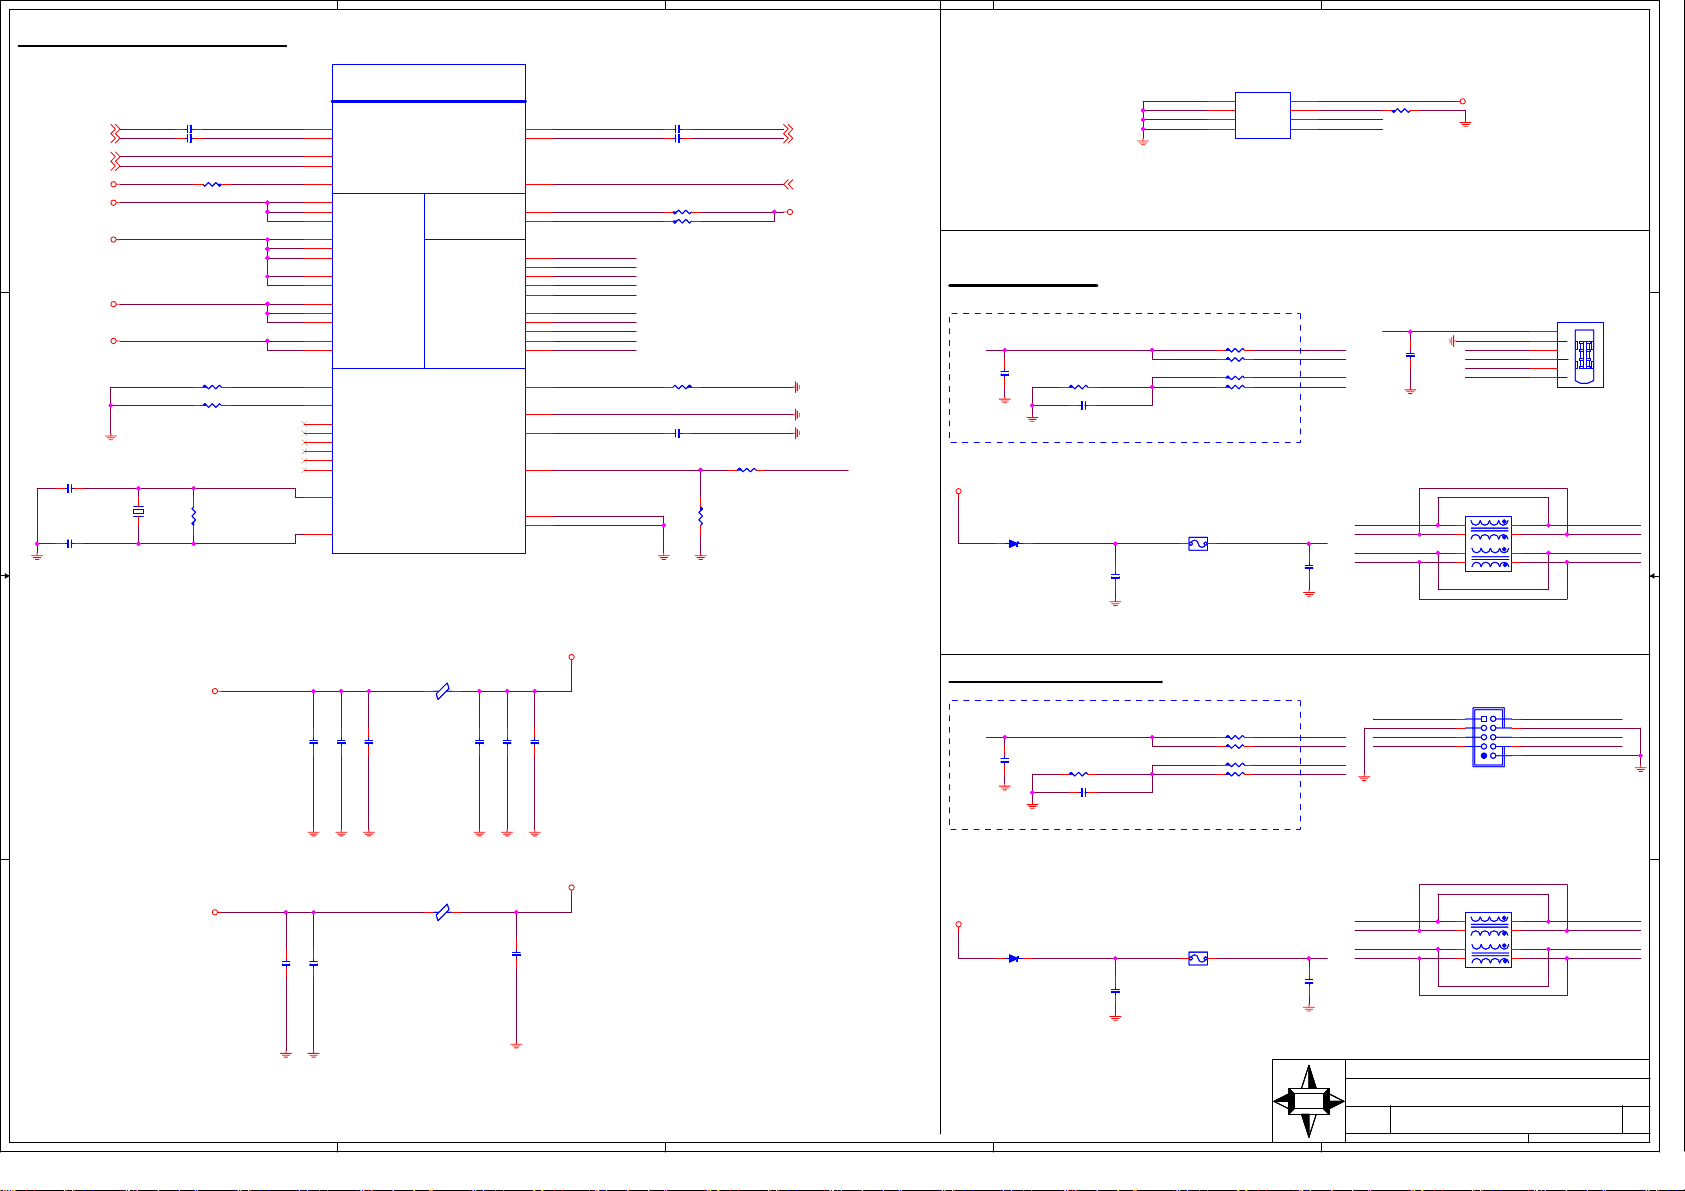
Task: Select the crystal oscillator symbol
Action: click(x=138, y=512)
